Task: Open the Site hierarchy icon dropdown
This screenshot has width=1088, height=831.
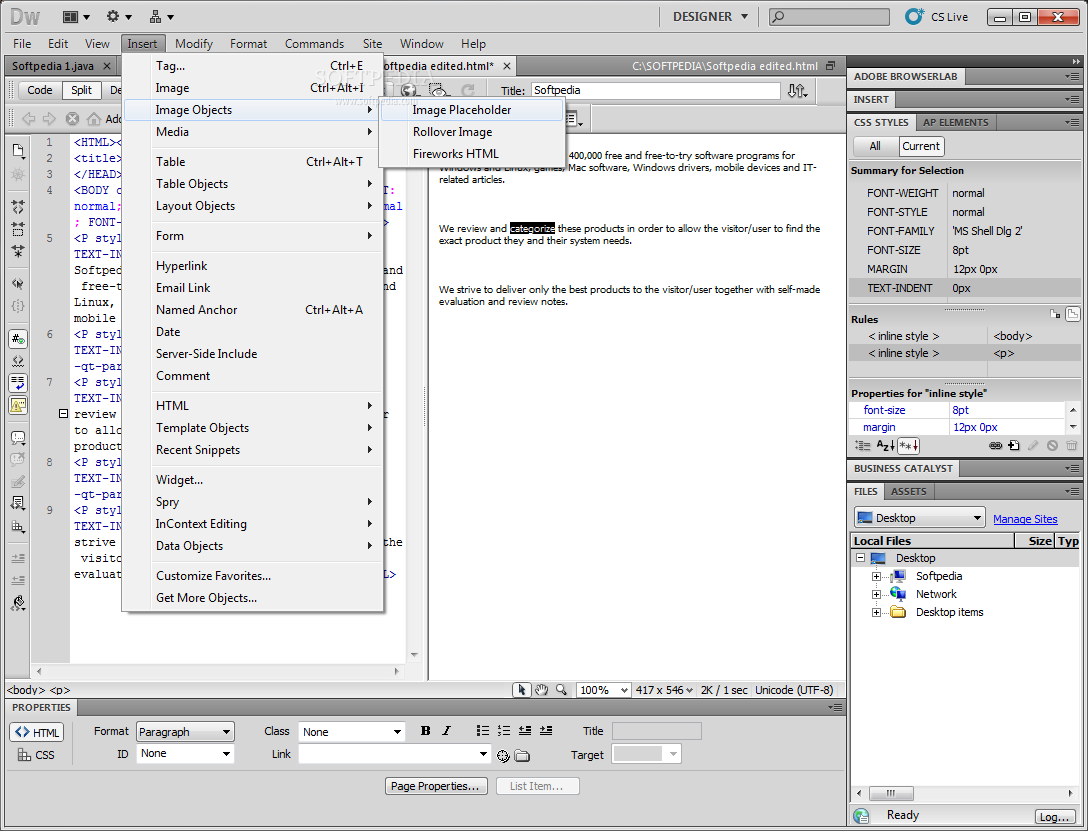Action: (x=162, y=17)
